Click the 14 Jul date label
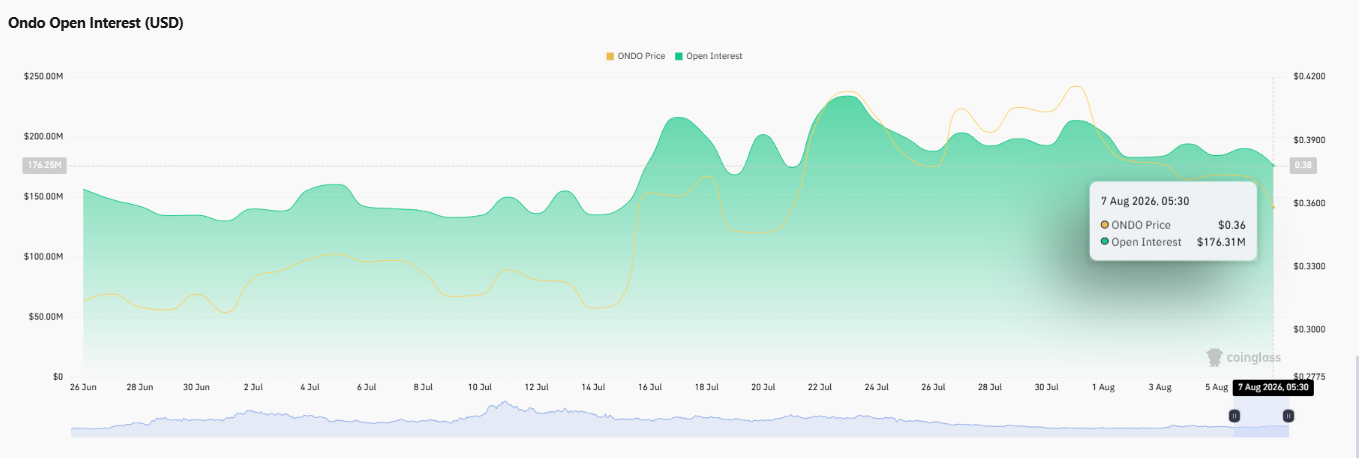The image size is (1359, 458). click(593, 386)
